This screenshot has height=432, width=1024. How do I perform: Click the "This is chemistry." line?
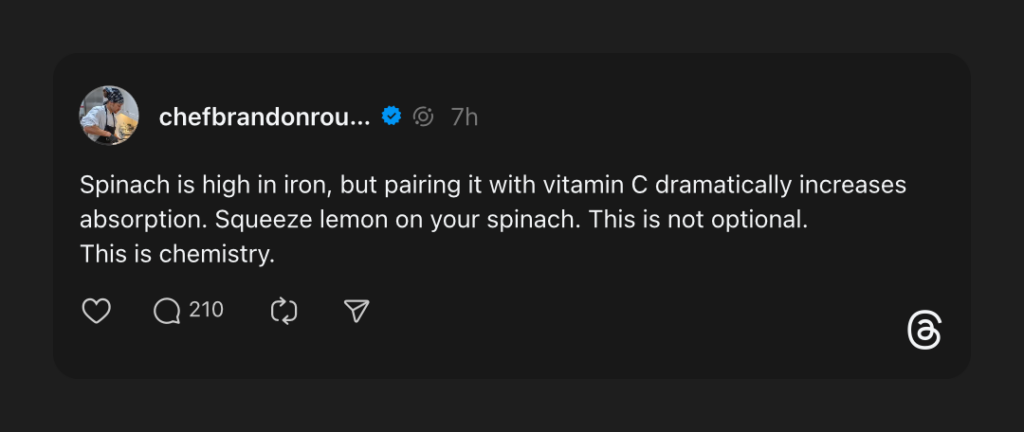pyautogui.click(x=177, y=255)
